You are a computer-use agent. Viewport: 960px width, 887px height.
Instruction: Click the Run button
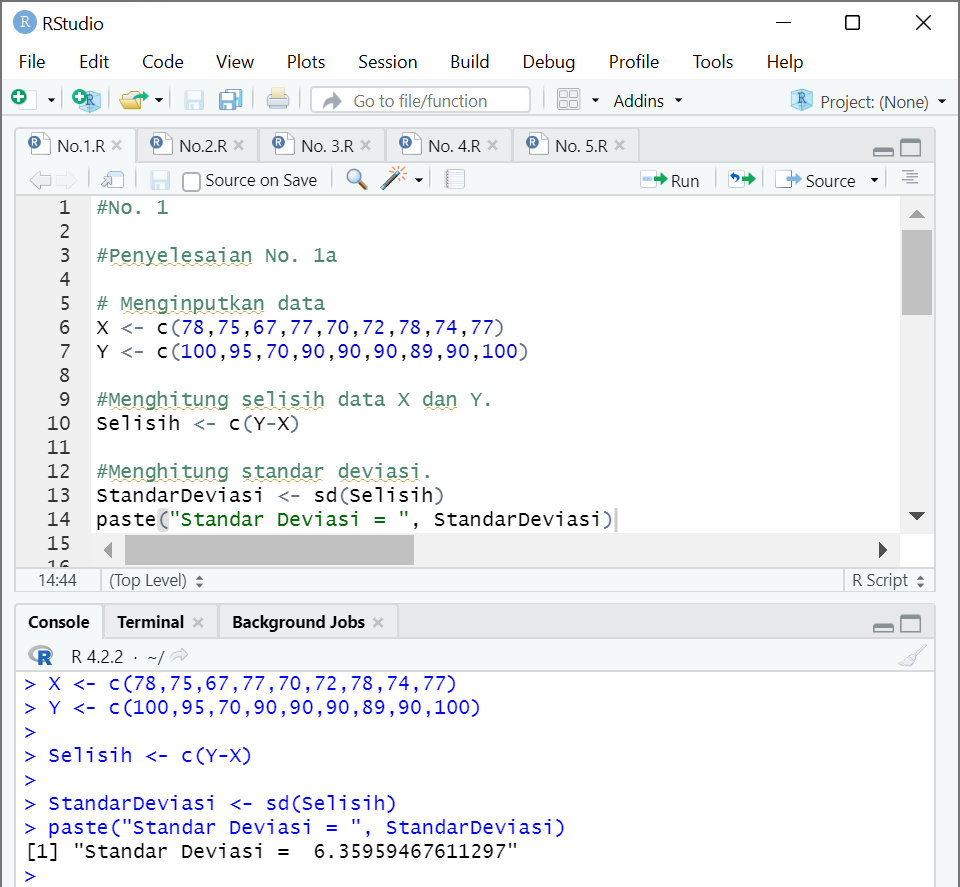pyautogui.click(x=671, y=180)
